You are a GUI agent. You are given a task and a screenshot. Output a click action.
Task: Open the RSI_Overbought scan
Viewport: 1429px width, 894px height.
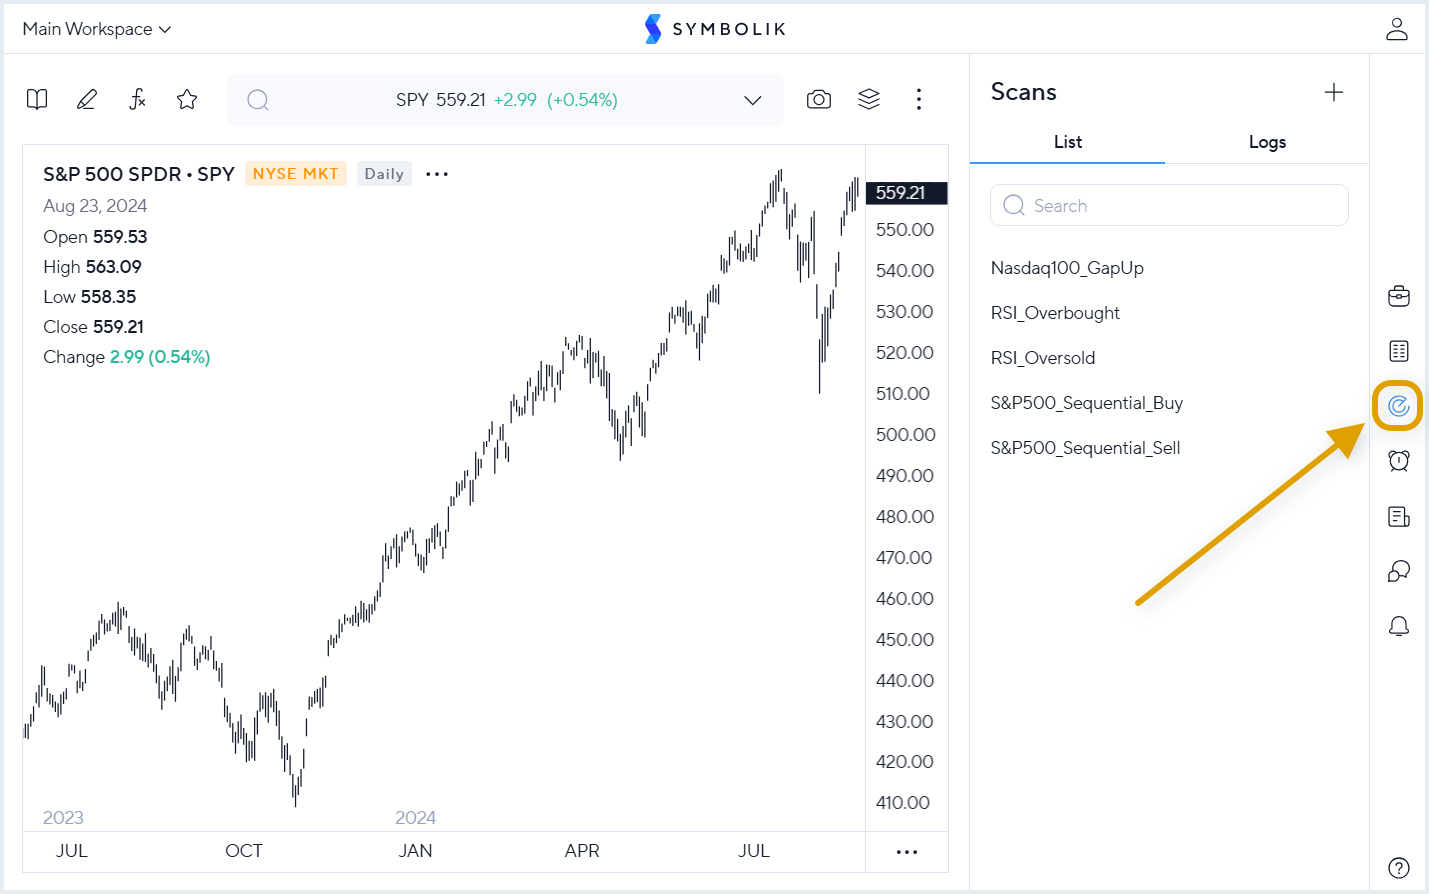click(1055, 313)
